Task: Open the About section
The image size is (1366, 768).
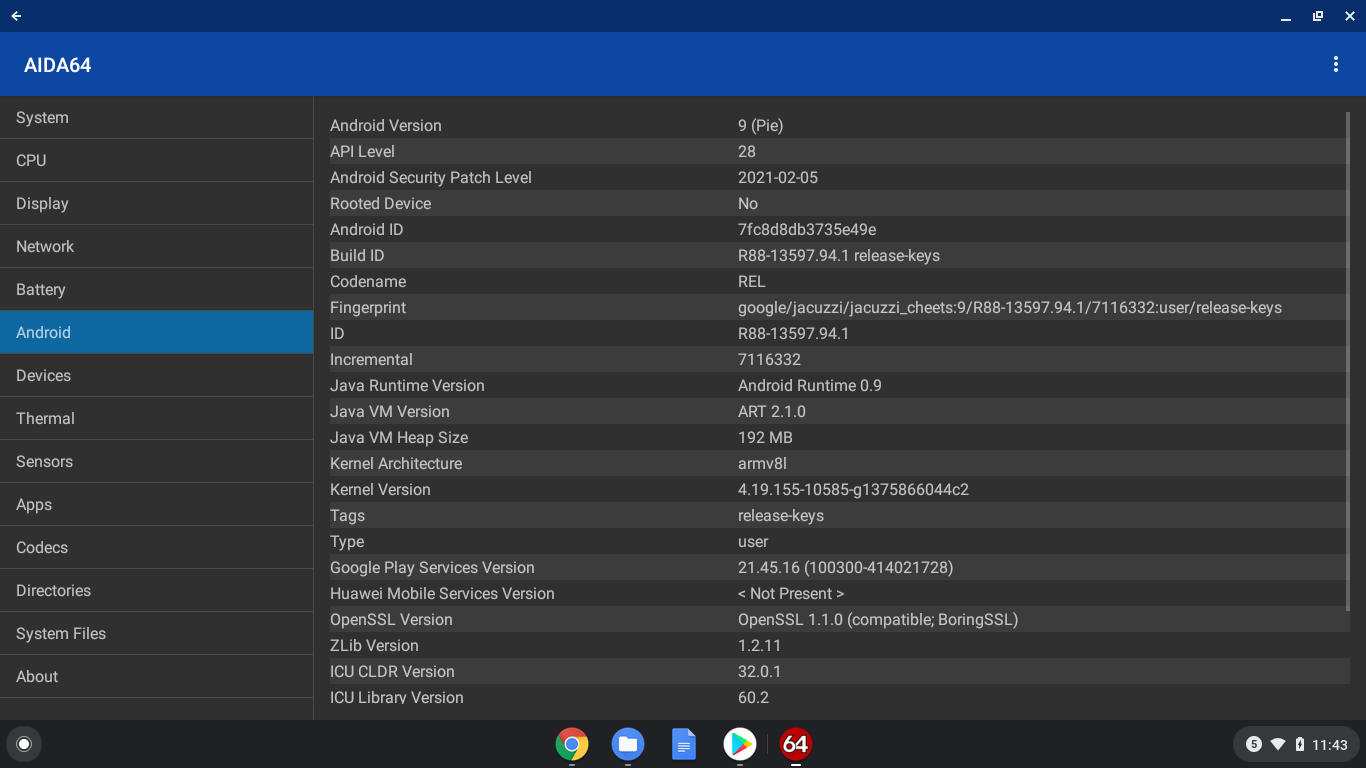Action: coord(157,676)
